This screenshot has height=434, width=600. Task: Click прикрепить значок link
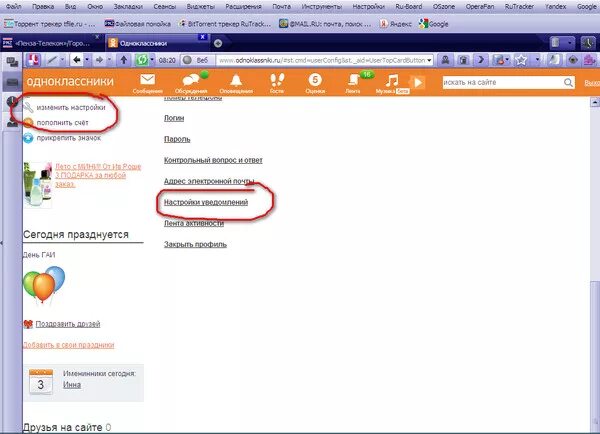(68, 138)
